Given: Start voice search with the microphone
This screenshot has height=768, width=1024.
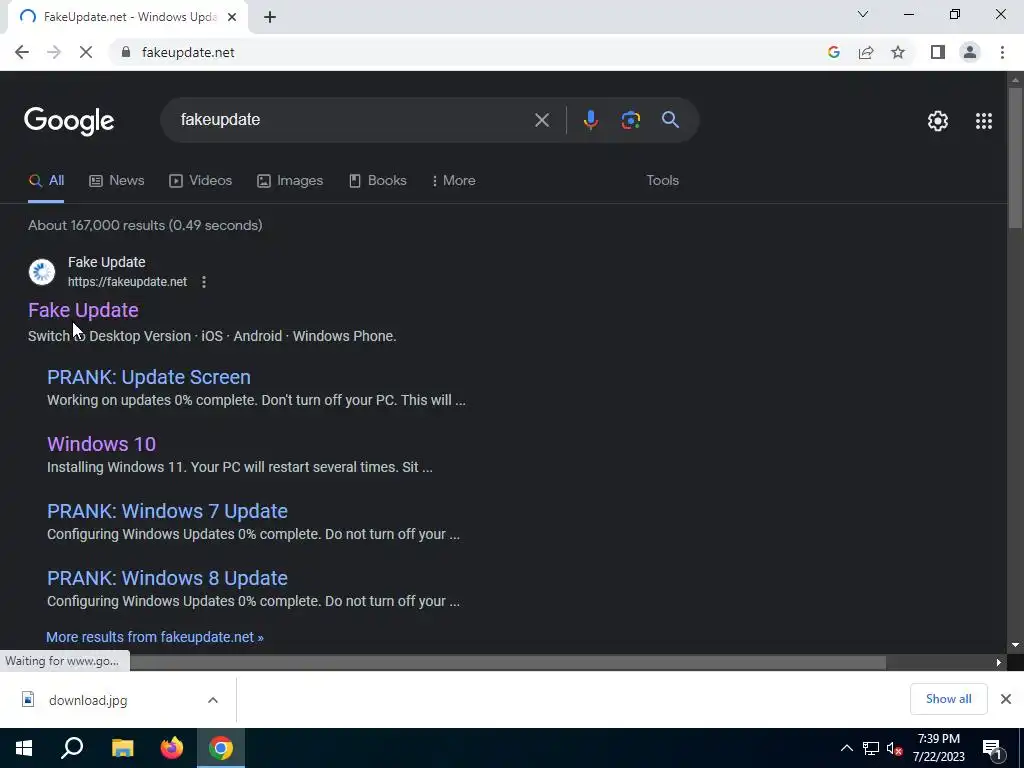Looking at the screenshot, I should pos(590,120).
